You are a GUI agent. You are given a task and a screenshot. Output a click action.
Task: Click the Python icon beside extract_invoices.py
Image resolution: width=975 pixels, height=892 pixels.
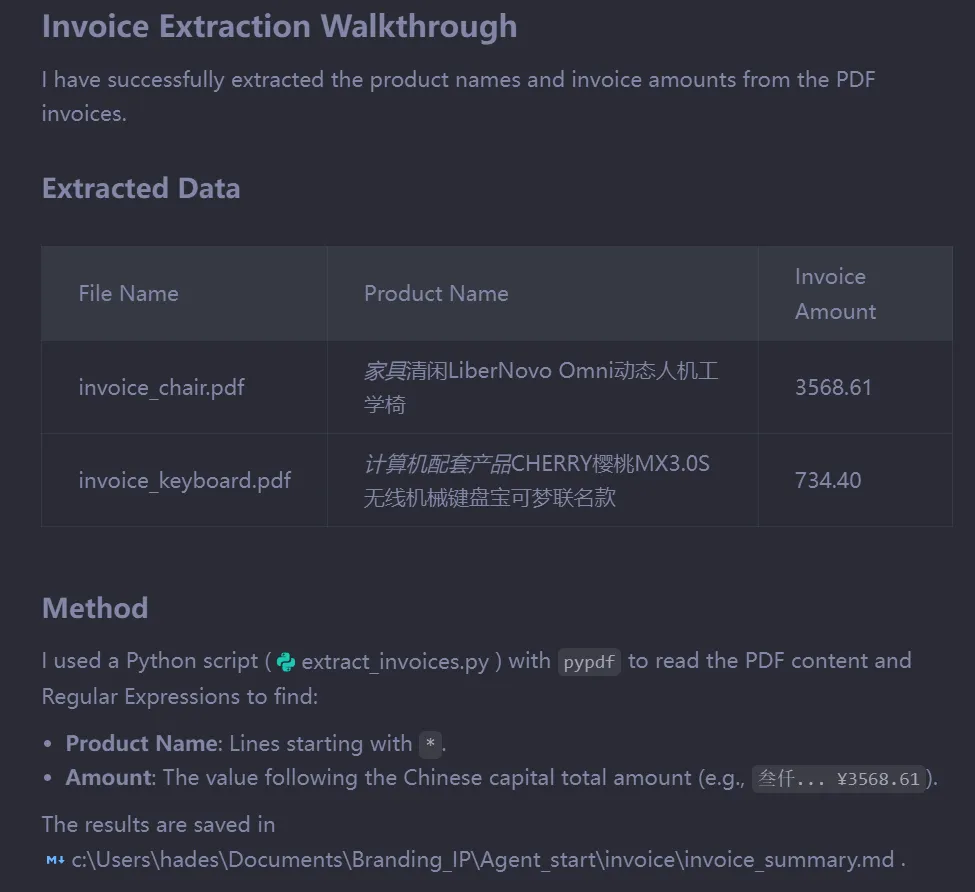point(286,661)
